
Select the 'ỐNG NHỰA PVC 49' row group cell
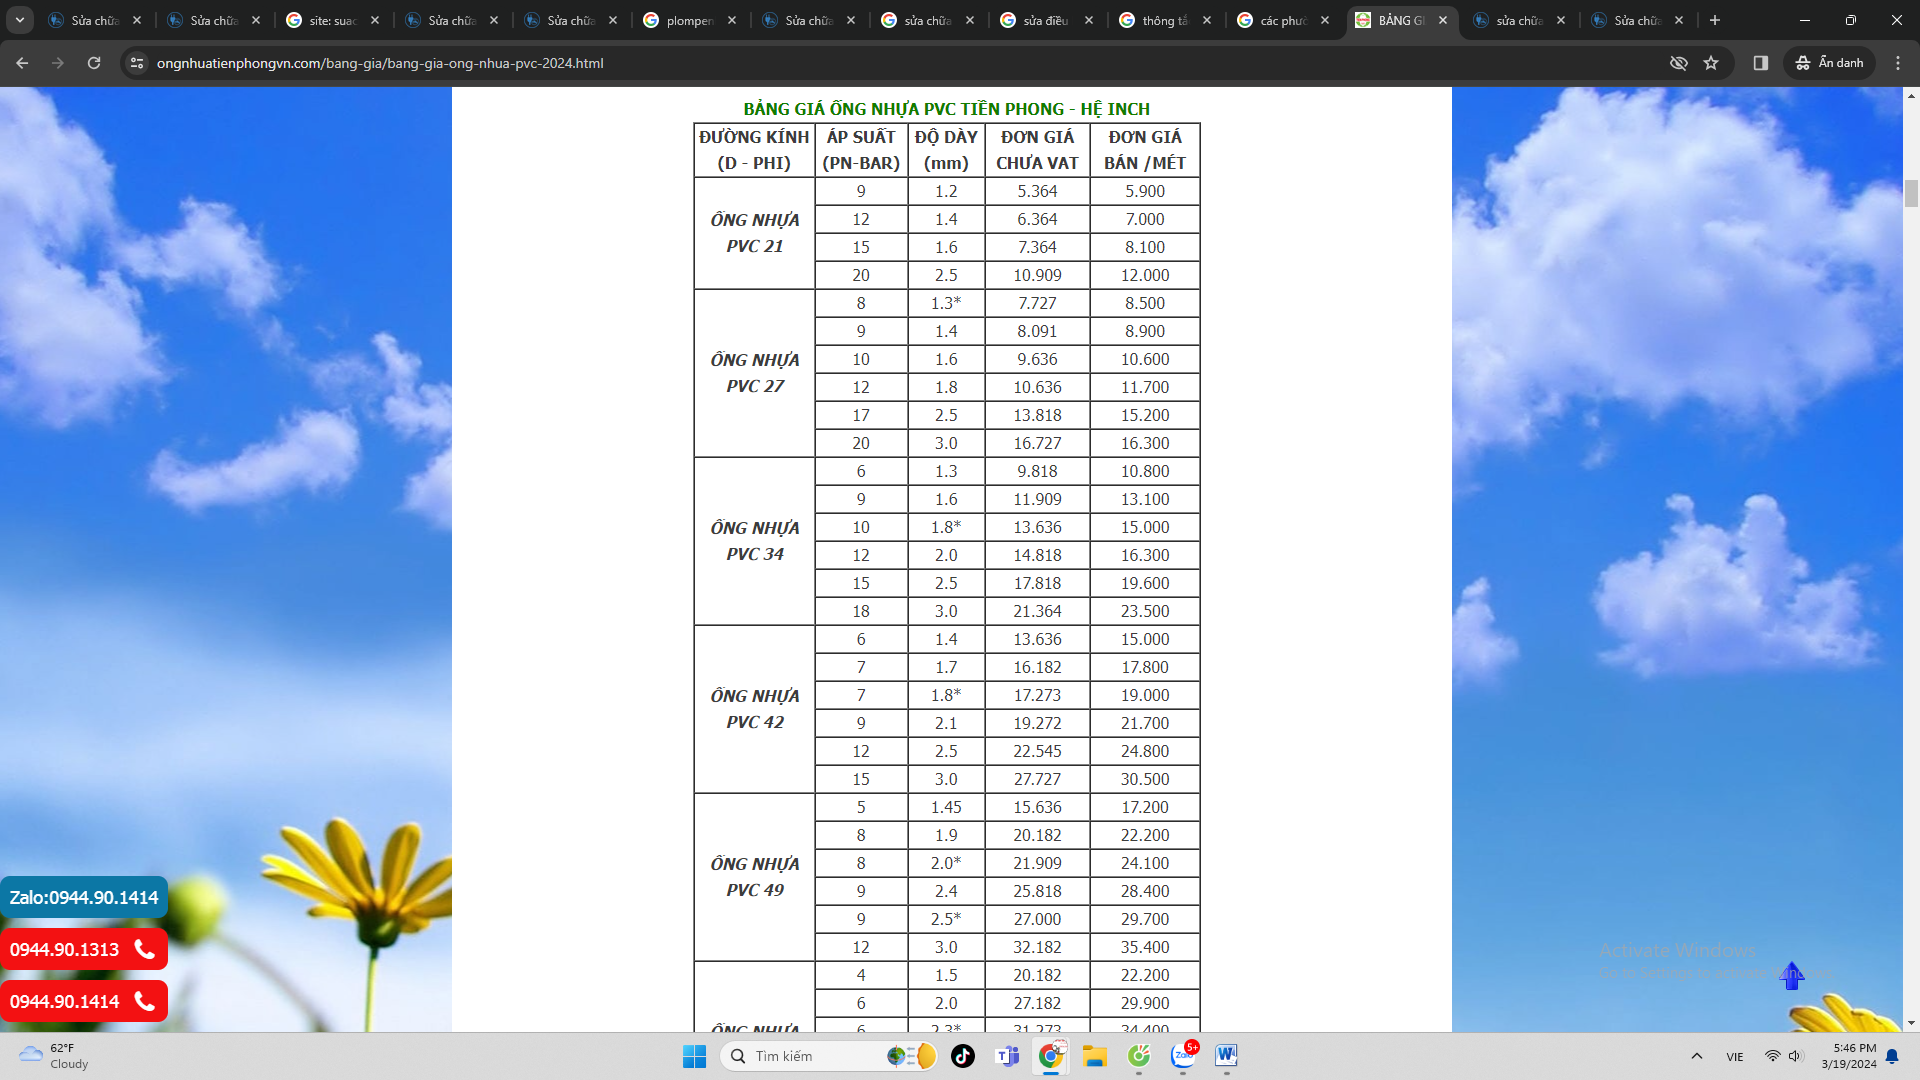click(x=755, y=877)
